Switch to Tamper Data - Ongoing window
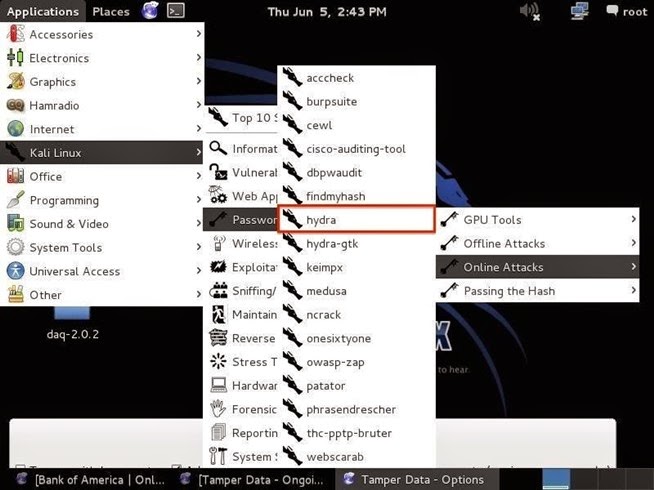 tap(252, 480)
